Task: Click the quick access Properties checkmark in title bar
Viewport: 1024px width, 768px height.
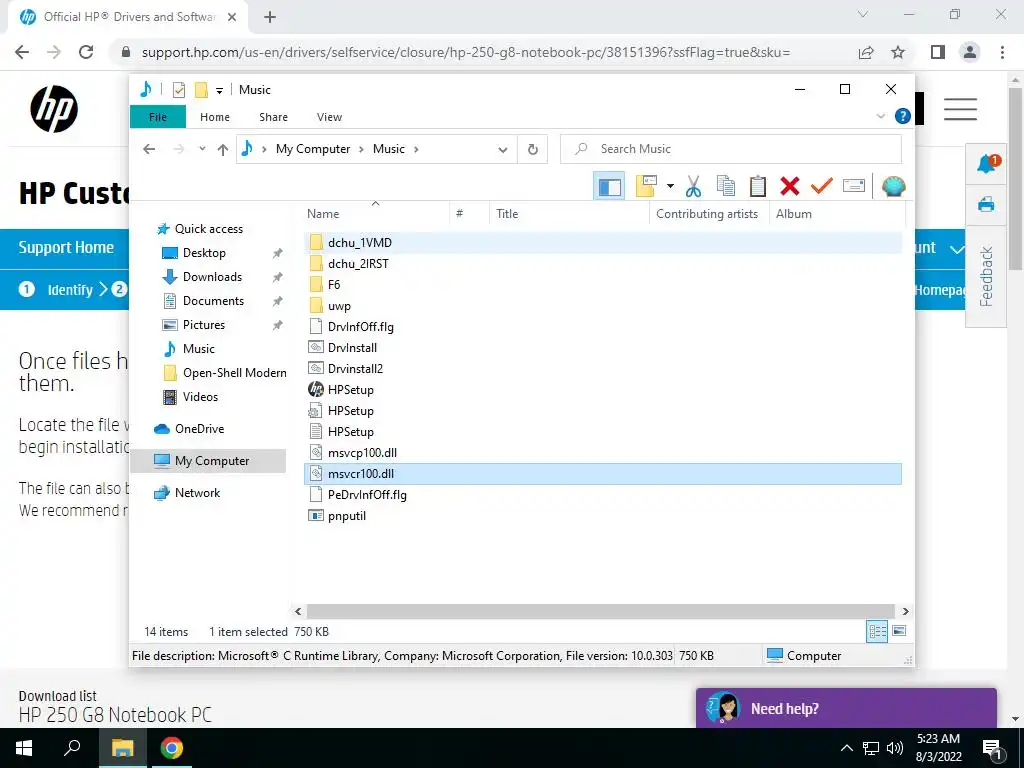Action: tap(178, 90)
